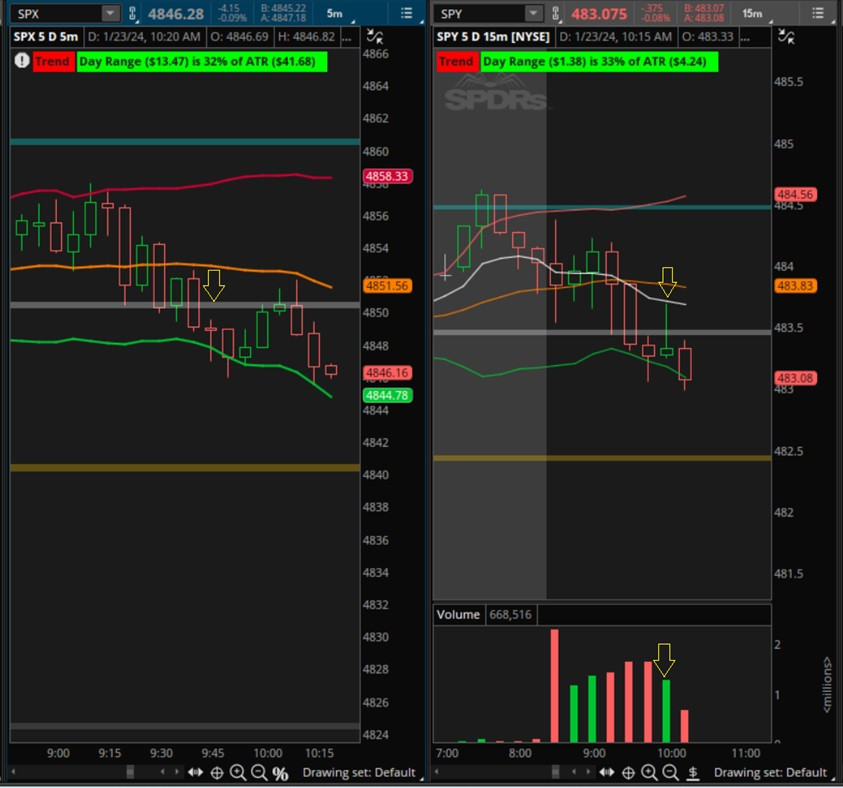Screen dimensions: 843x788
Task: Zoom in using the SPX chart magnifier plus
Action: [238, 772]
